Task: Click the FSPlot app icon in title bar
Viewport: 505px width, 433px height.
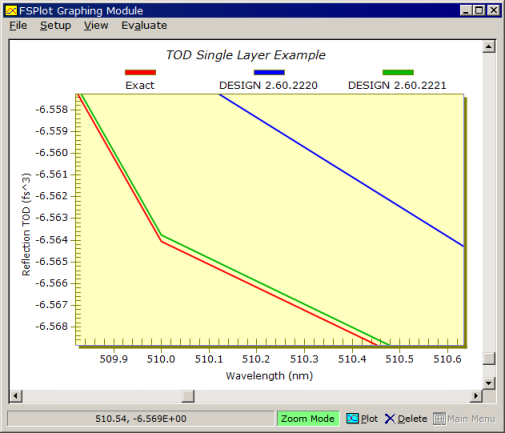Action: tap(11, 11)
